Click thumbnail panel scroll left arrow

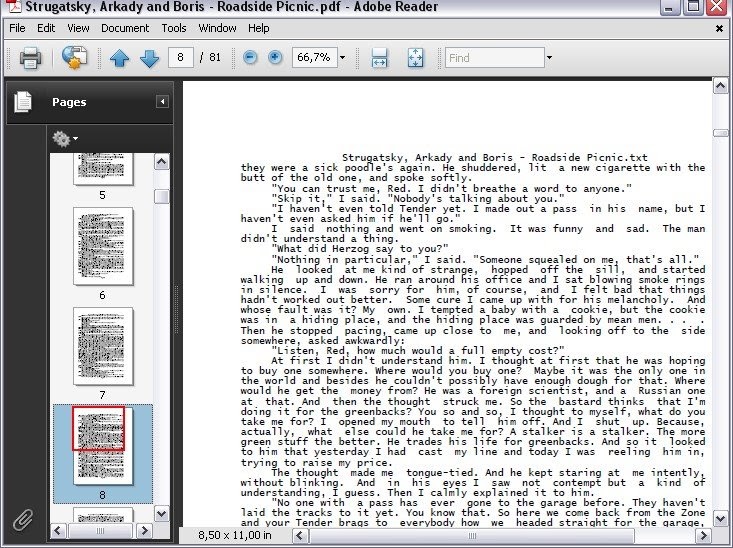point(58,530)
